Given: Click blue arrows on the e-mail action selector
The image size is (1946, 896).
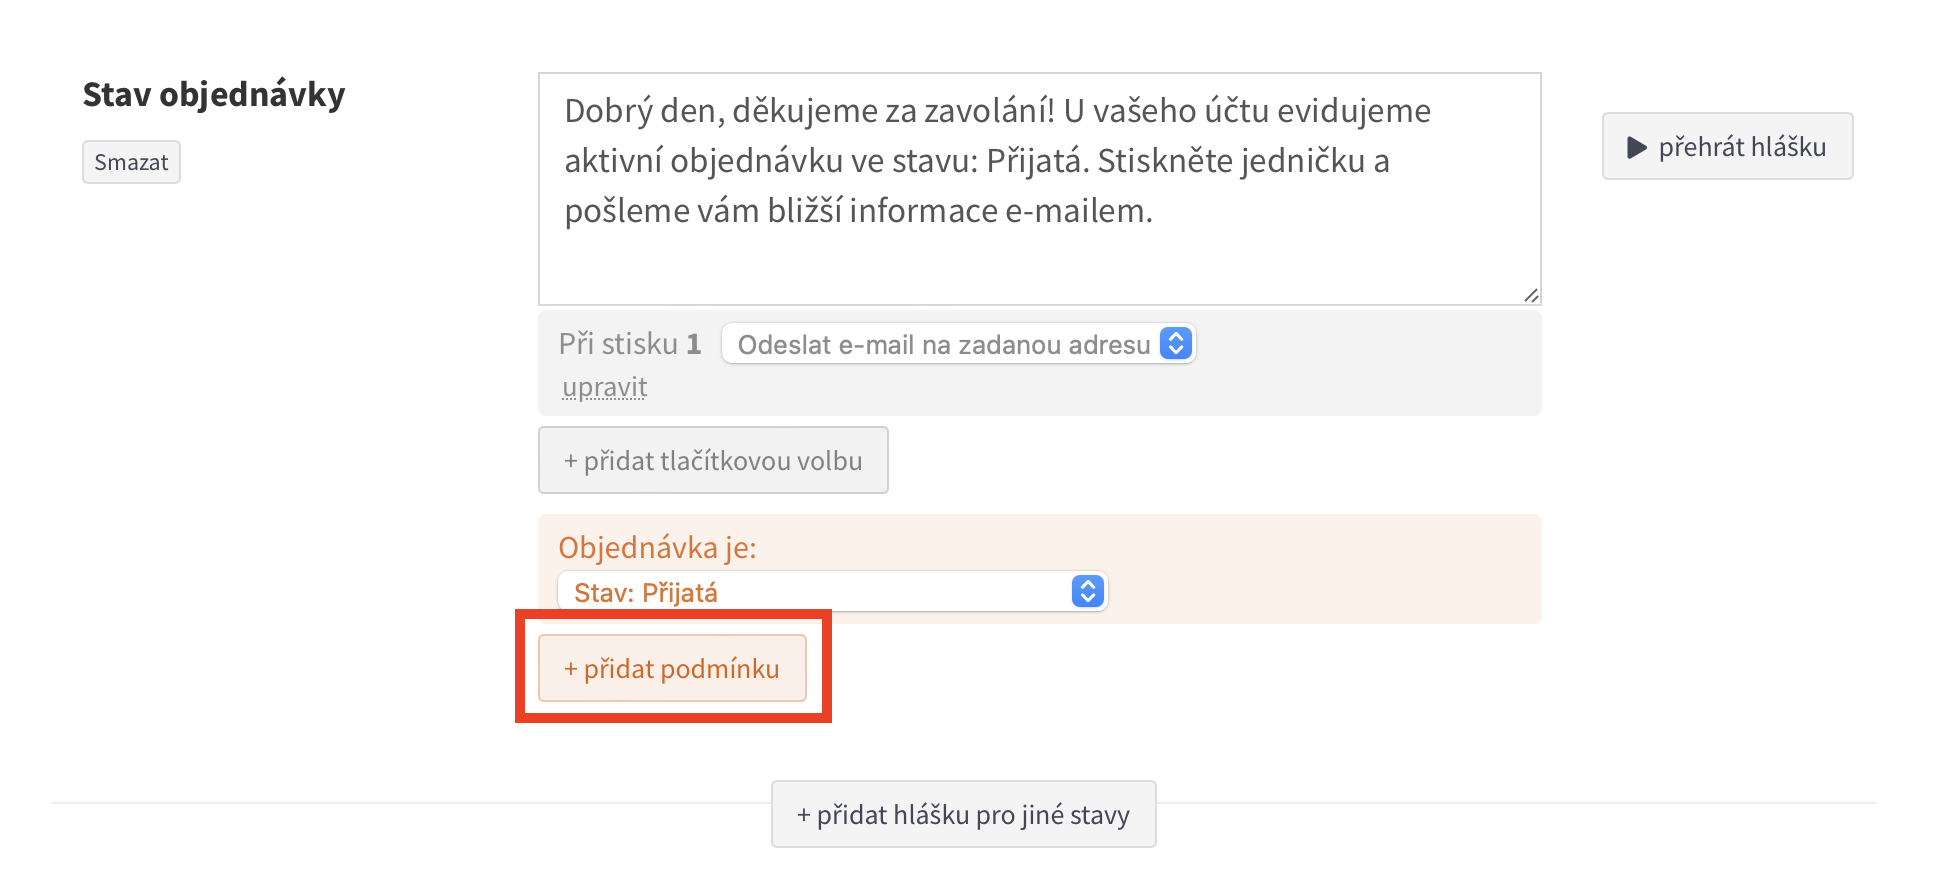Looking at the screenshot, I should 1176,344.
